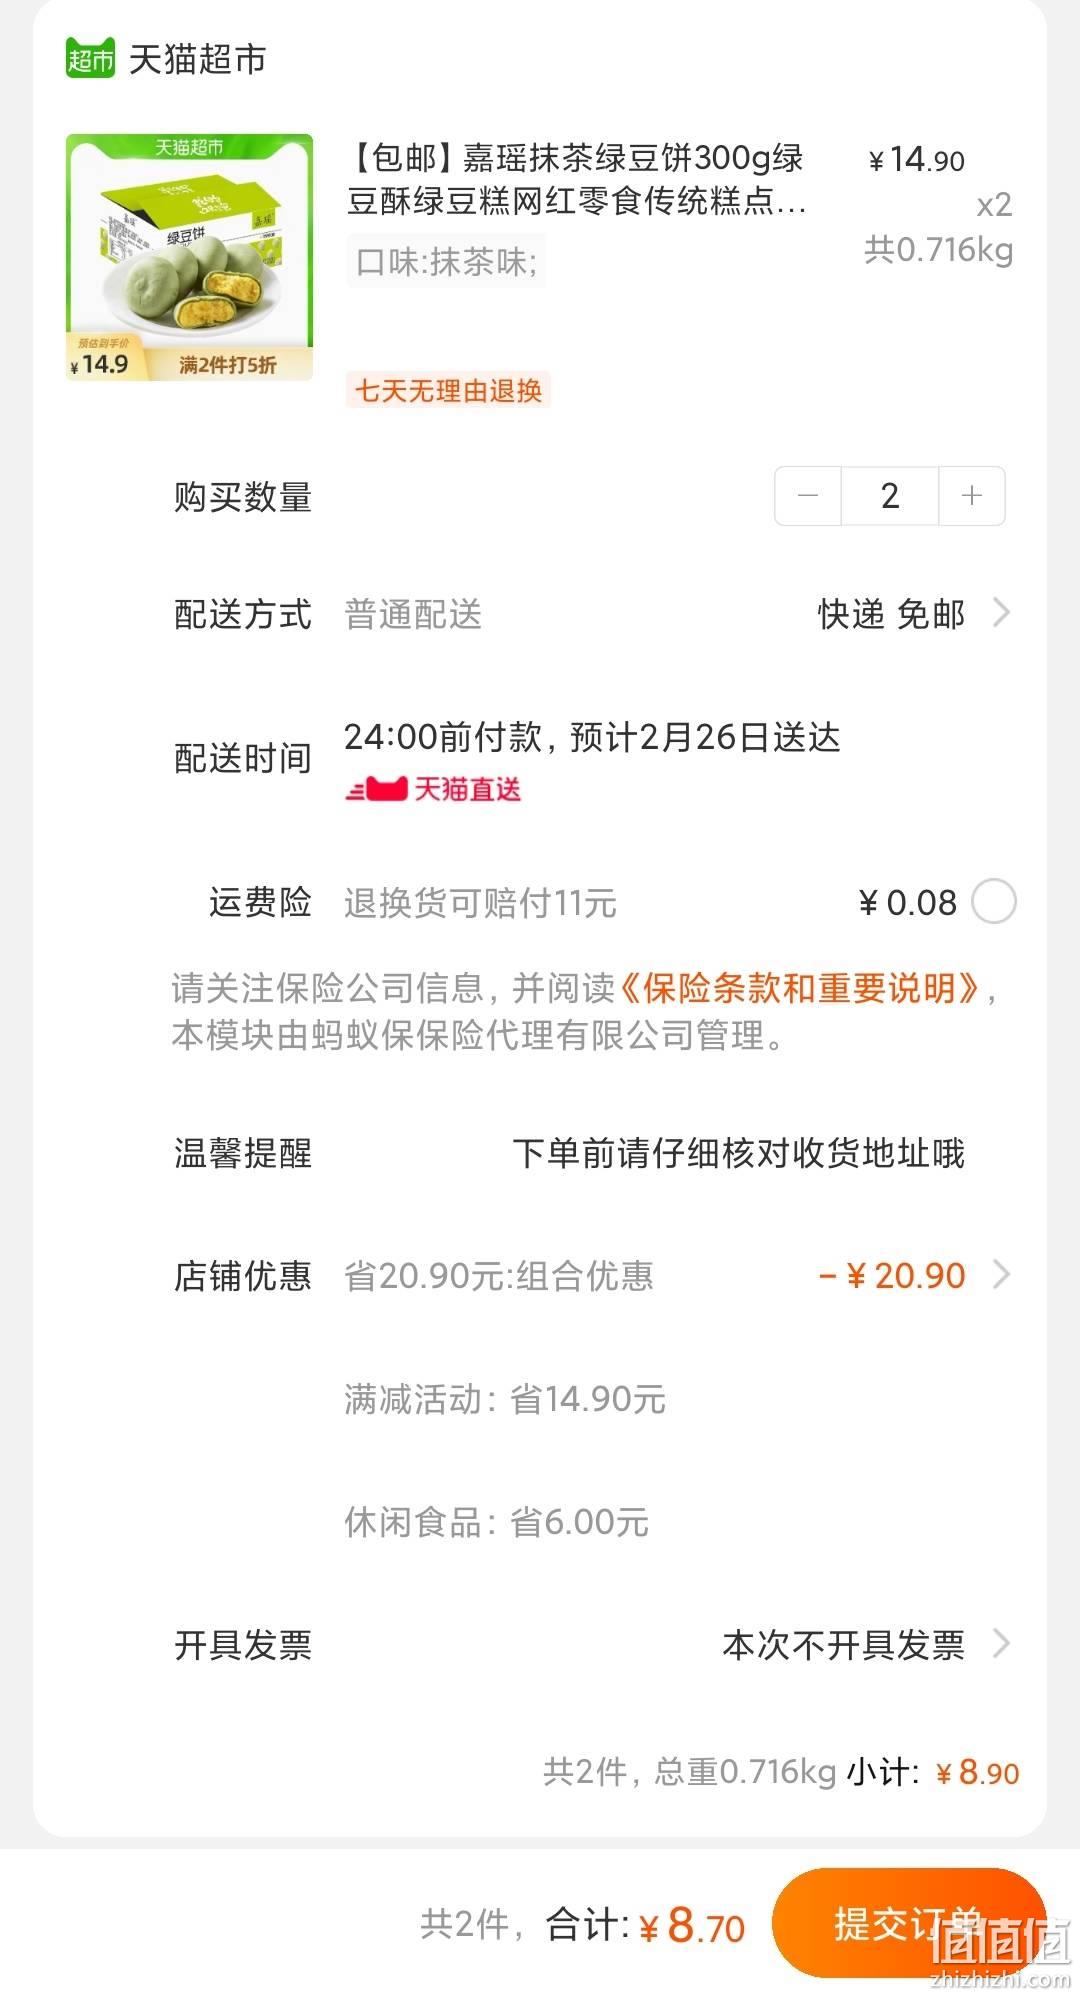Tap the no invoice this time option
The image size is (1080, 1997).
[x=843, y=1645]
